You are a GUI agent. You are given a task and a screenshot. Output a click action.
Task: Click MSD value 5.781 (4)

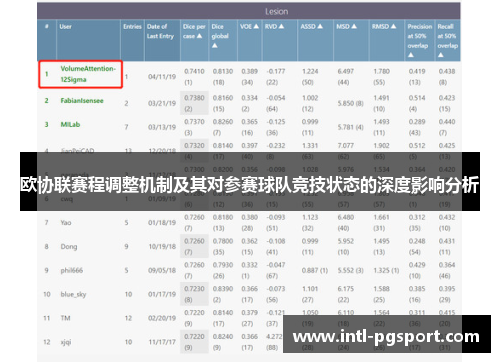pos(350,127)
